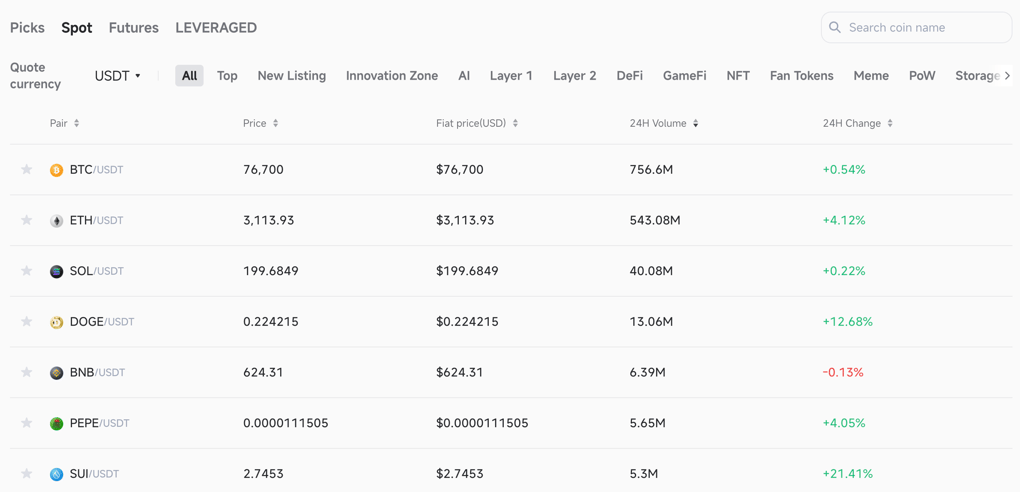Click the BNB coin icon
Image resolution: width=1020 pixels, height=492 pixels.
click(57, 374)
